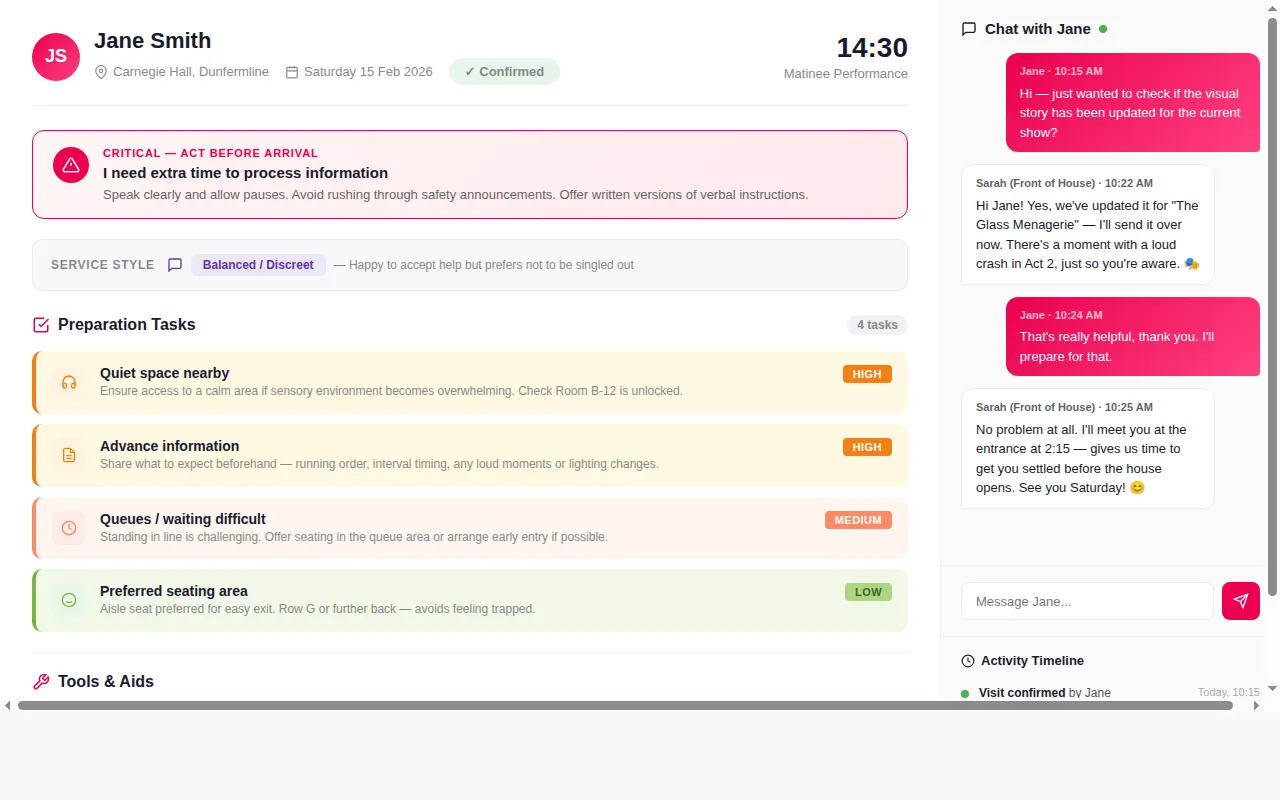Click the wrench icon beside Tools & Aids
This screenshot has height=800, width=1280.
tap(40, 681)
